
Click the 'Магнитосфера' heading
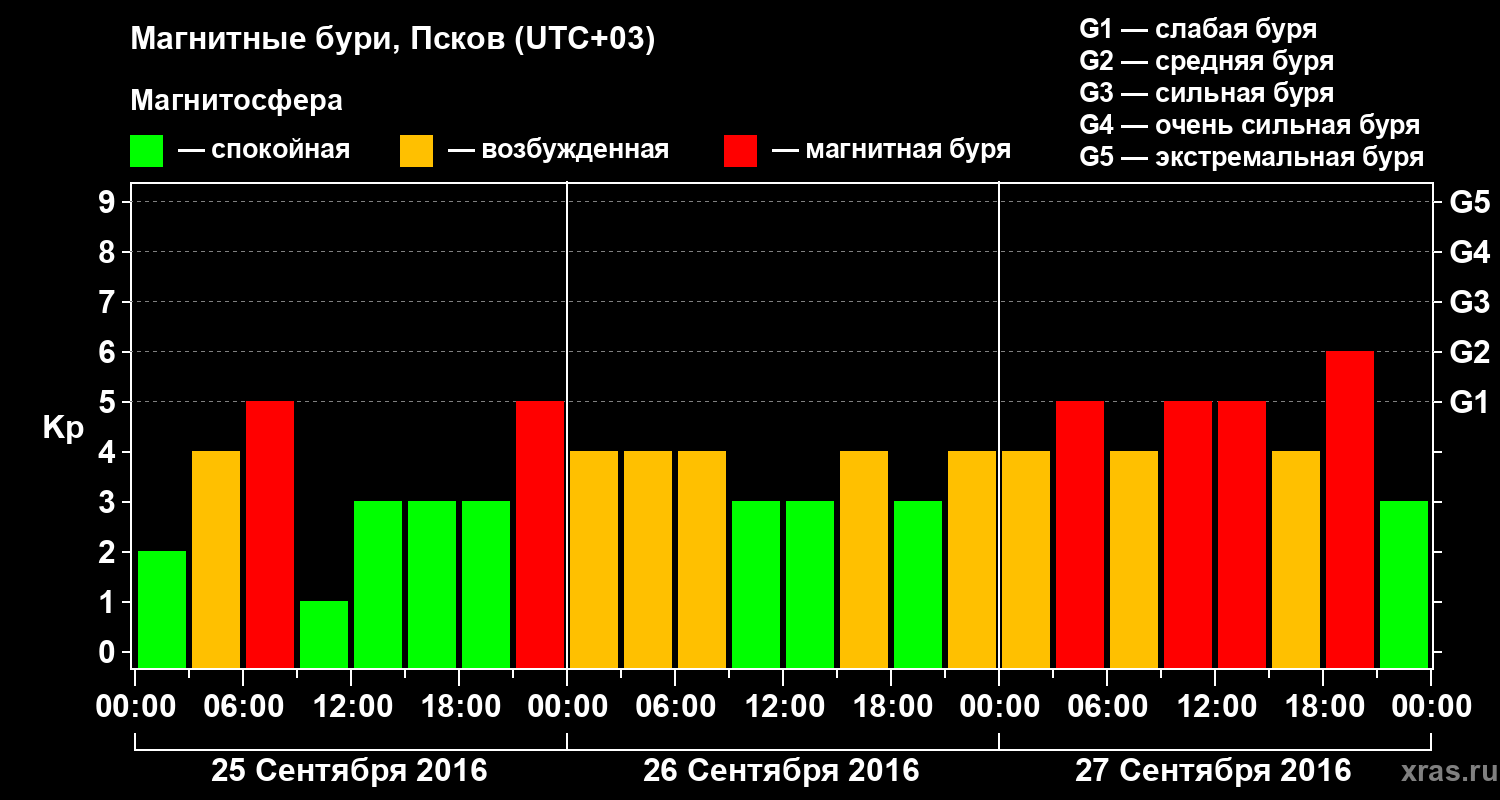[236, 101]
